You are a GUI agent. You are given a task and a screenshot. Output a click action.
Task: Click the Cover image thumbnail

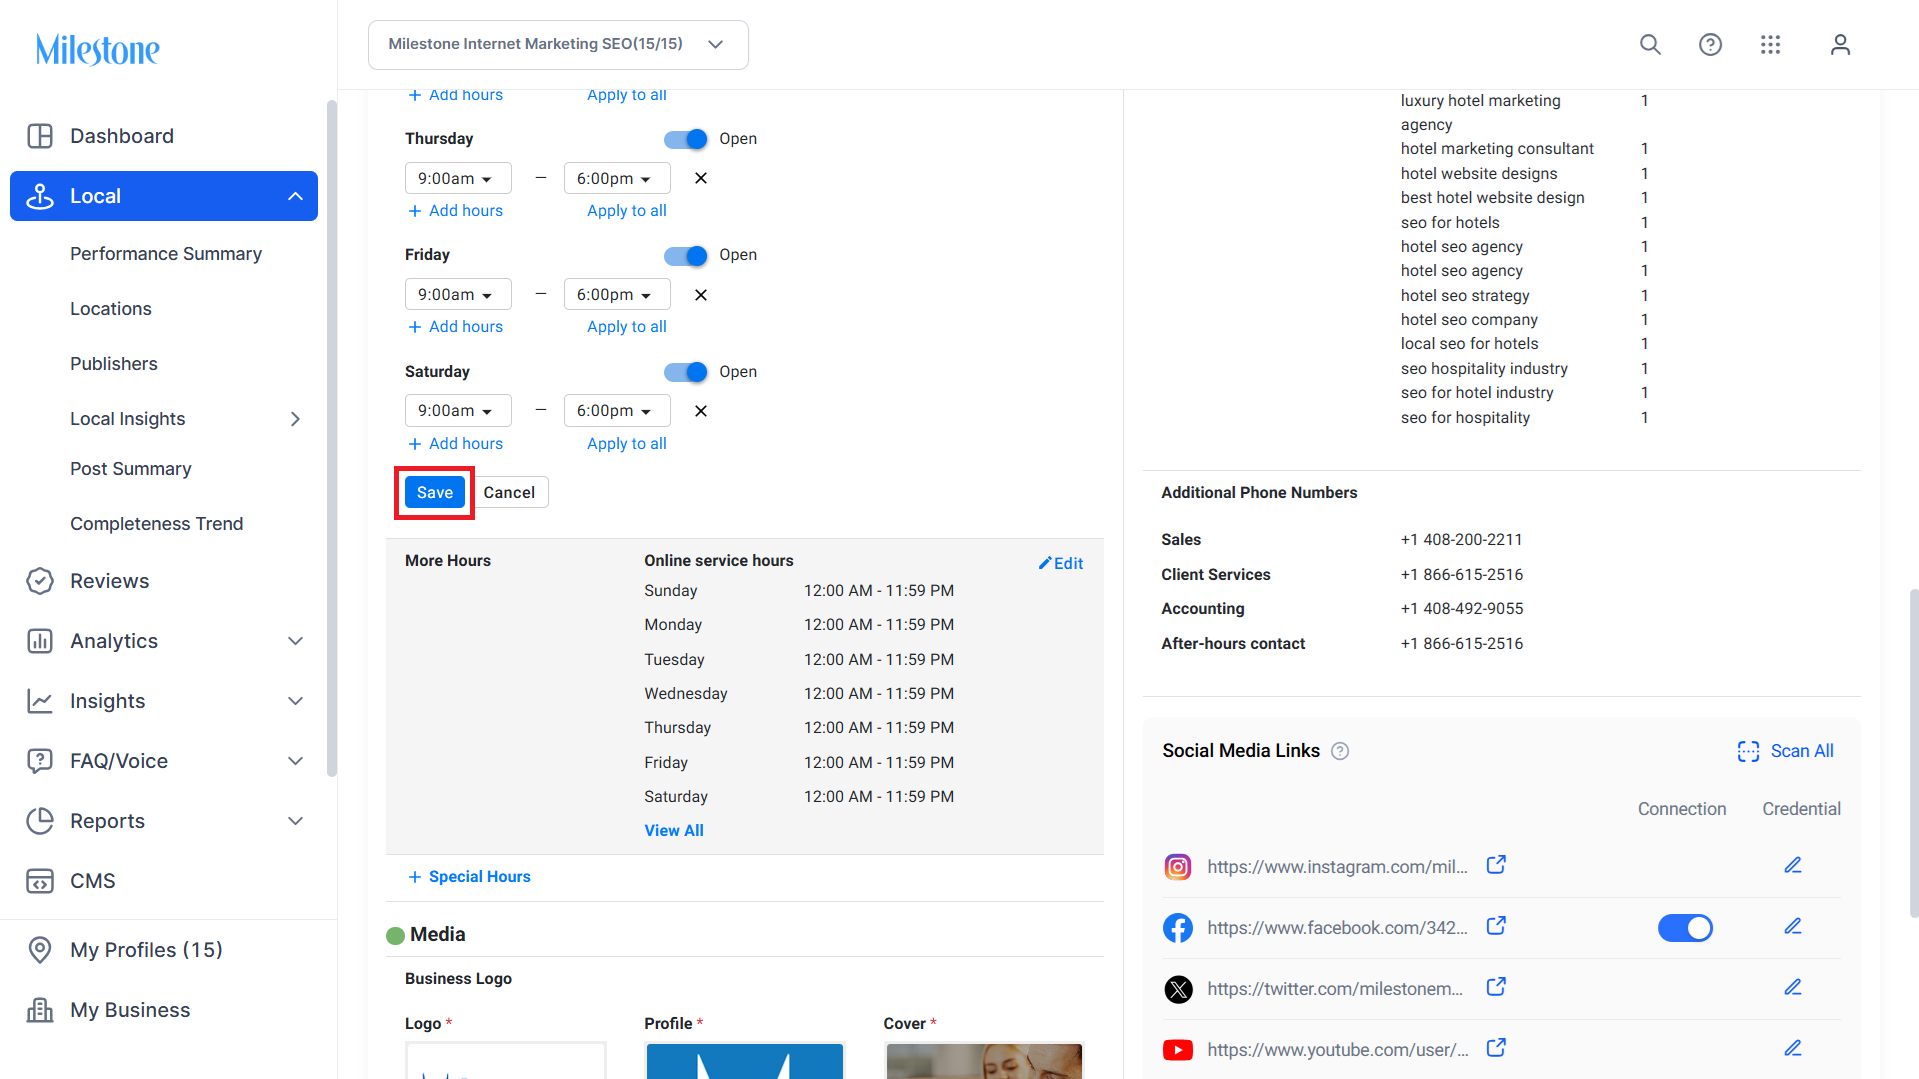[984, 1061]
